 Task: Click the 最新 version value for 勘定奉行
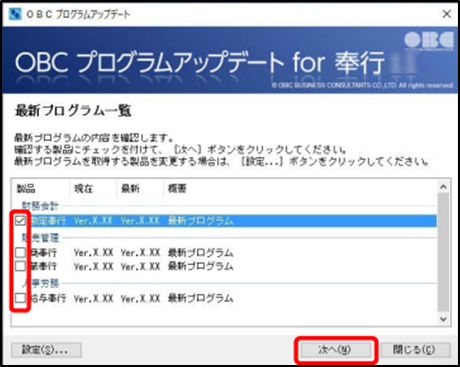[x=140, y=221]
